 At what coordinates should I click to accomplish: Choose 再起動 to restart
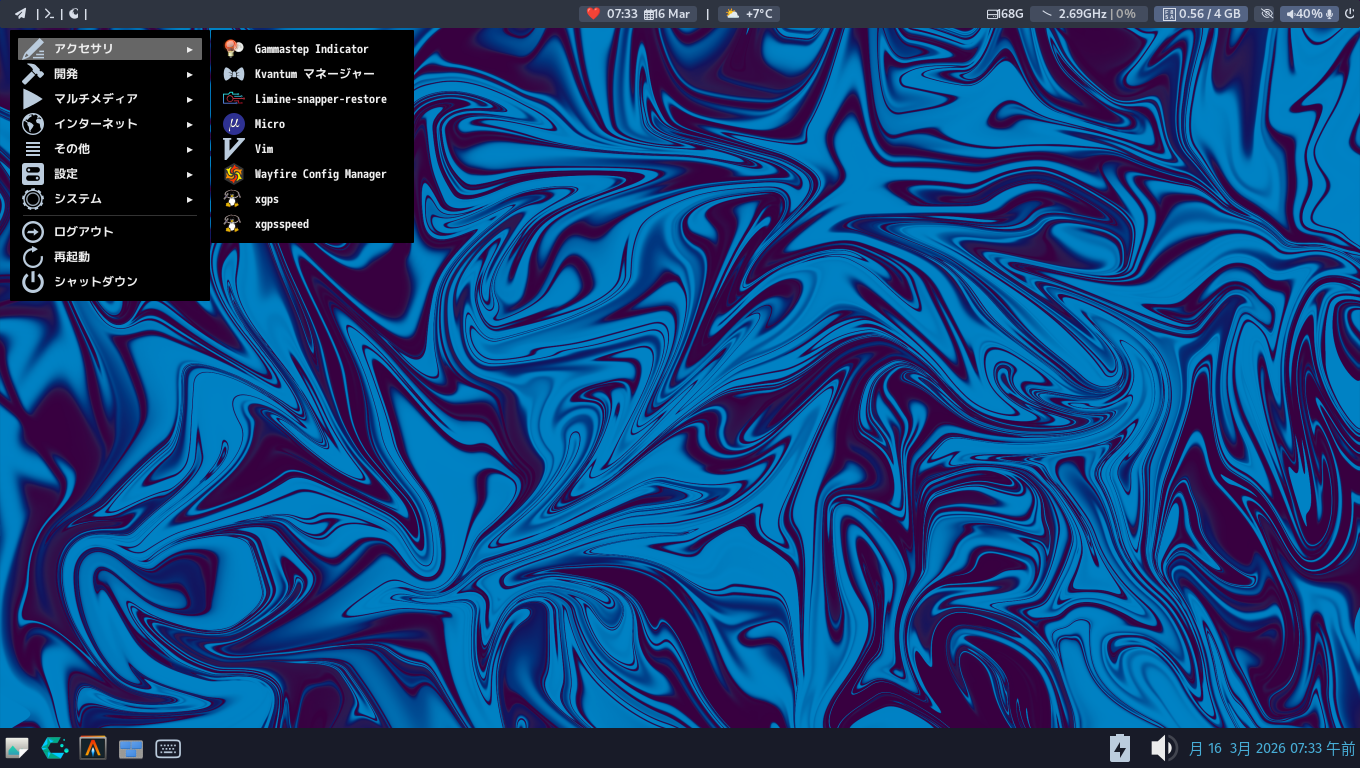(x=110, y=257)
